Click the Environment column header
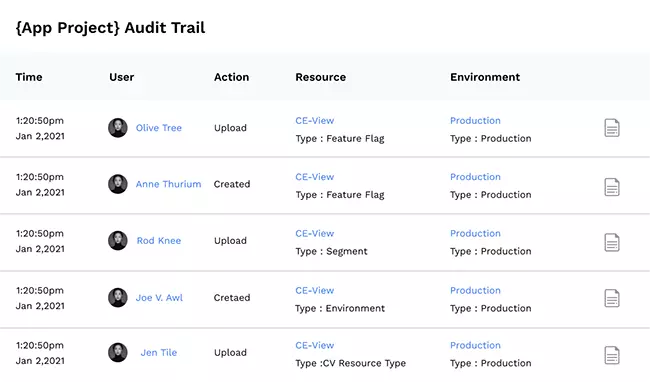The image size is (650, 382). click(485, 77)
